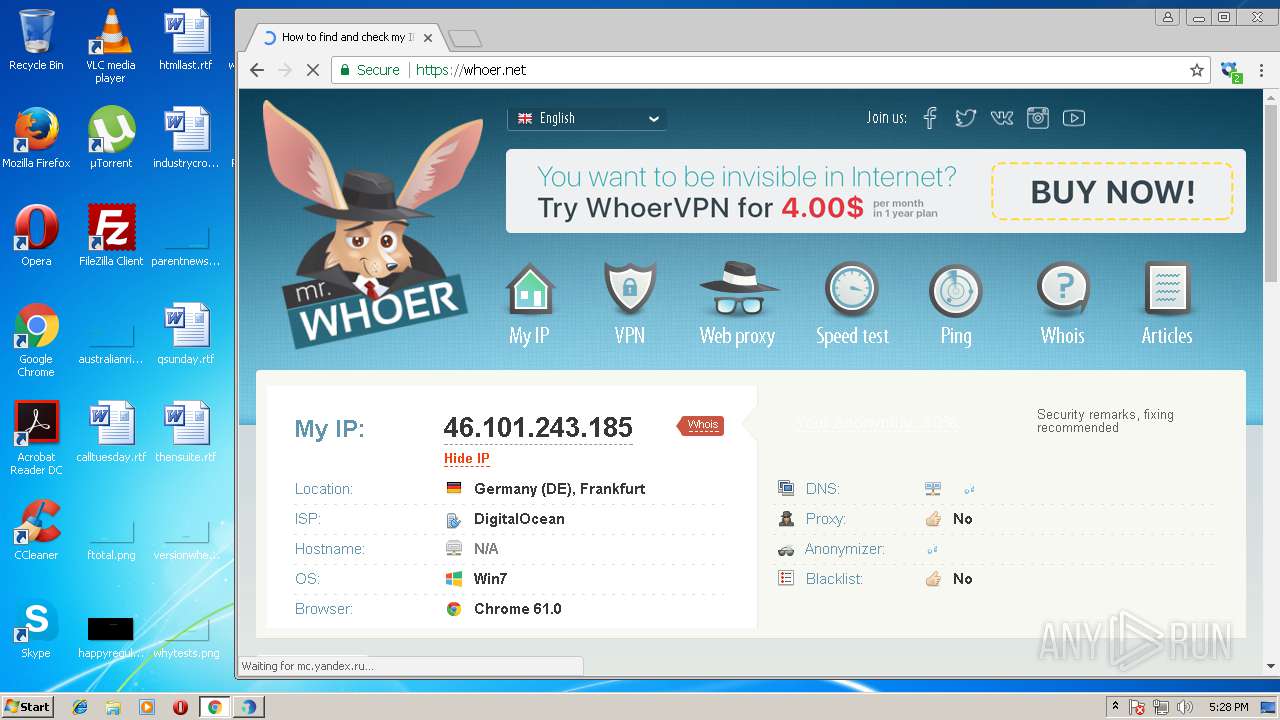Screen dimensions: 1280x720
Task: Click the Hide IP link
Action: coord(467,459)
